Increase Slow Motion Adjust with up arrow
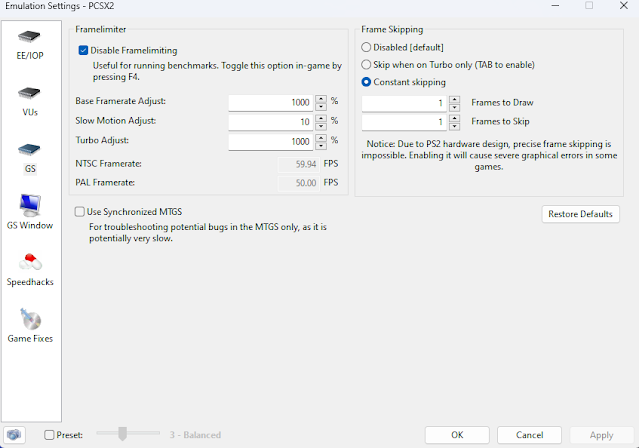Screen dimensions: 639x448 [321, 118]
